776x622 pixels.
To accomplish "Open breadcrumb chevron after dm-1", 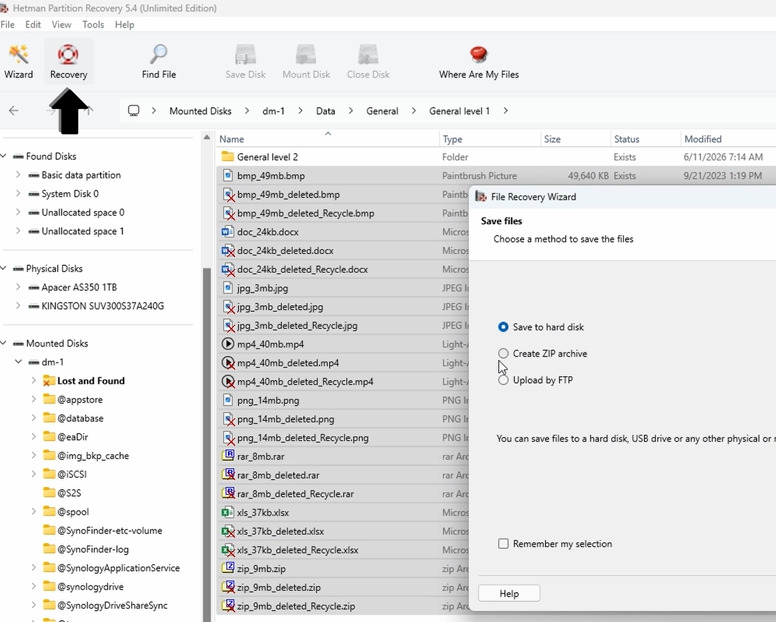I will pyautogui.click(x=300, y=111).
